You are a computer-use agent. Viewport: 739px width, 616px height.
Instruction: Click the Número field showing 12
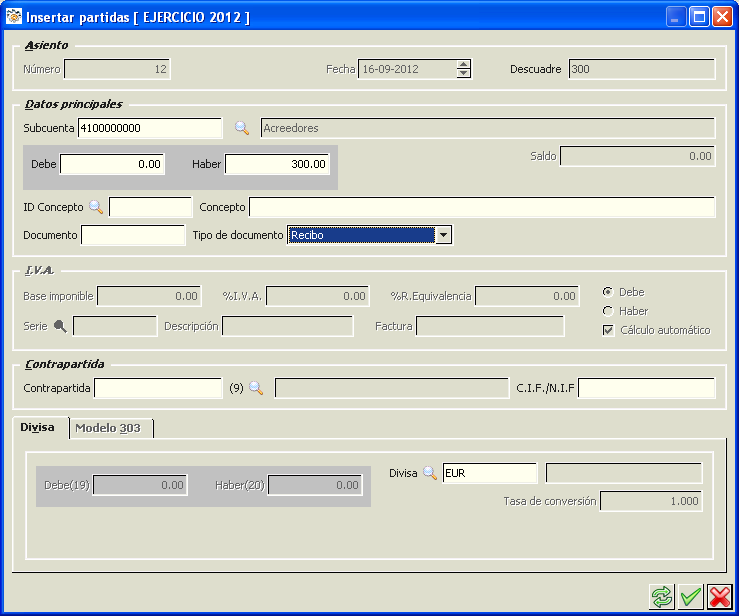click(117, 69)
